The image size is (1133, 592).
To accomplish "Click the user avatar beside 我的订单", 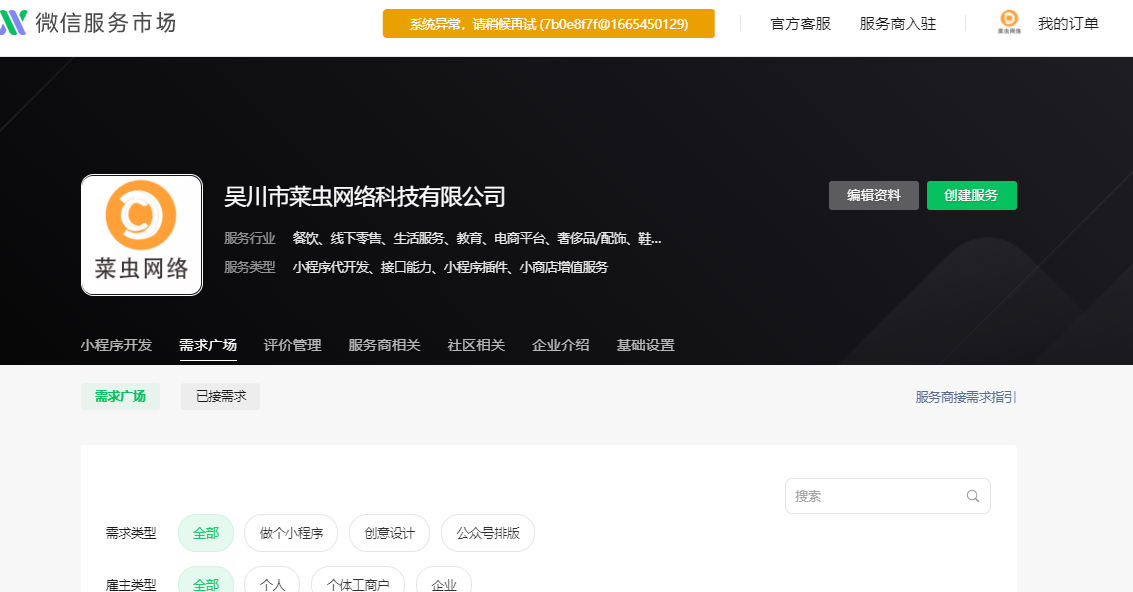I will pyautogui.click(x=1008, y=20).
